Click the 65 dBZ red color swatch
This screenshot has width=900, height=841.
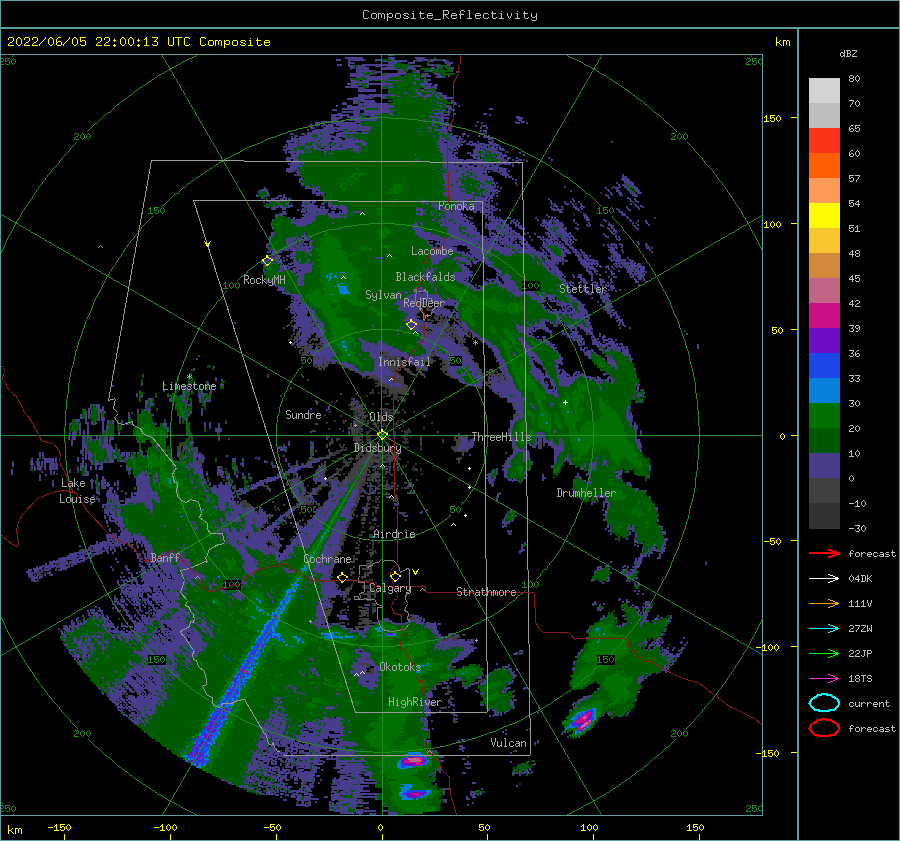824,140
